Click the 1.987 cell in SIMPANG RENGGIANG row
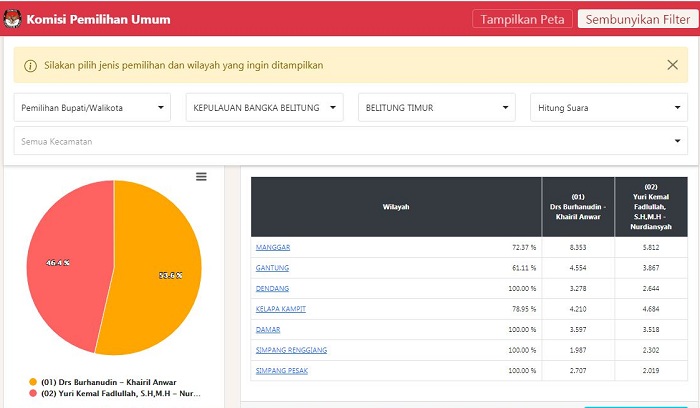 (x=578, y=350)
